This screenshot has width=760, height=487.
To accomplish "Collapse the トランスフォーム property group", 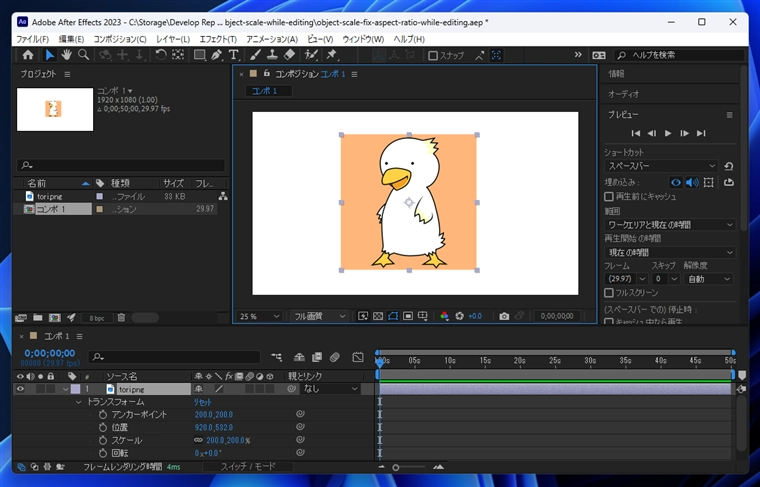I will pyautogui.click(x=79, y=402).
